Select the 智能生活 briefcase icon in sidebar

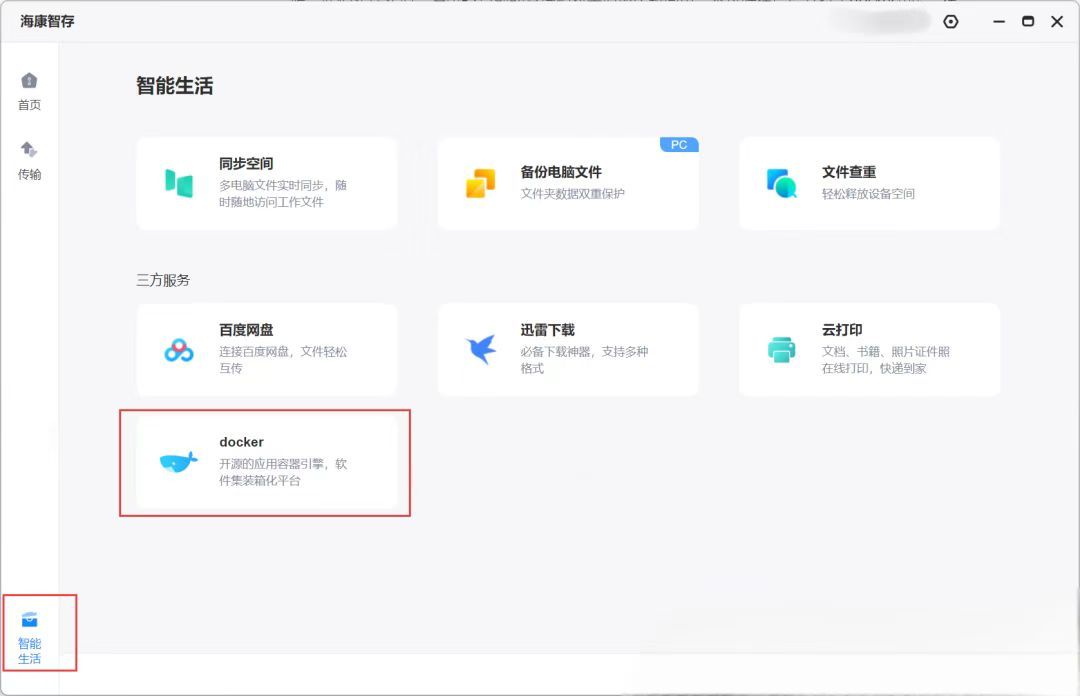(x=29, y=620)
